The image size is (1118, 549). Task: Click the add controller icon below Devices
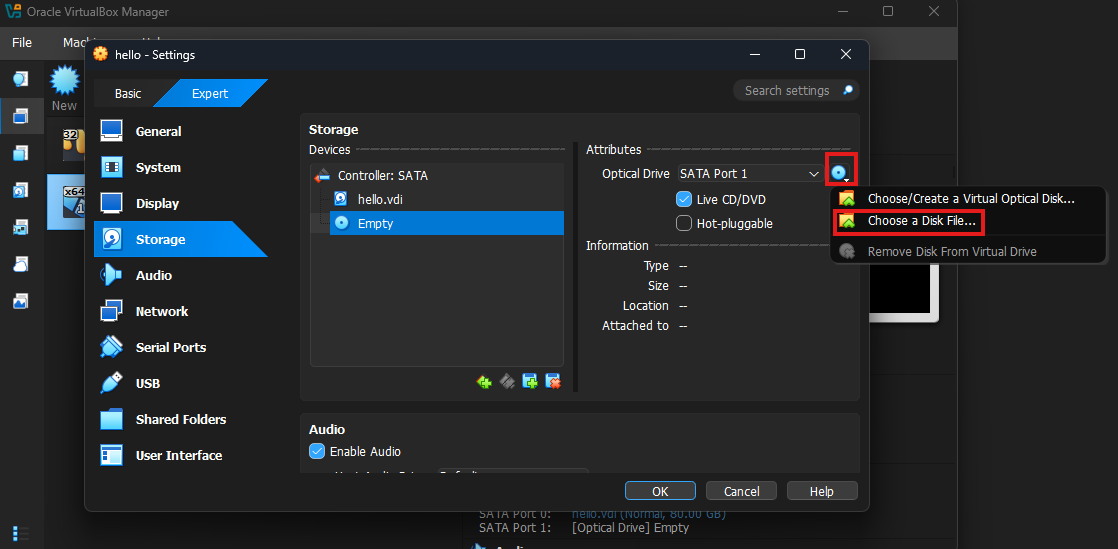[x=484, y=381]
